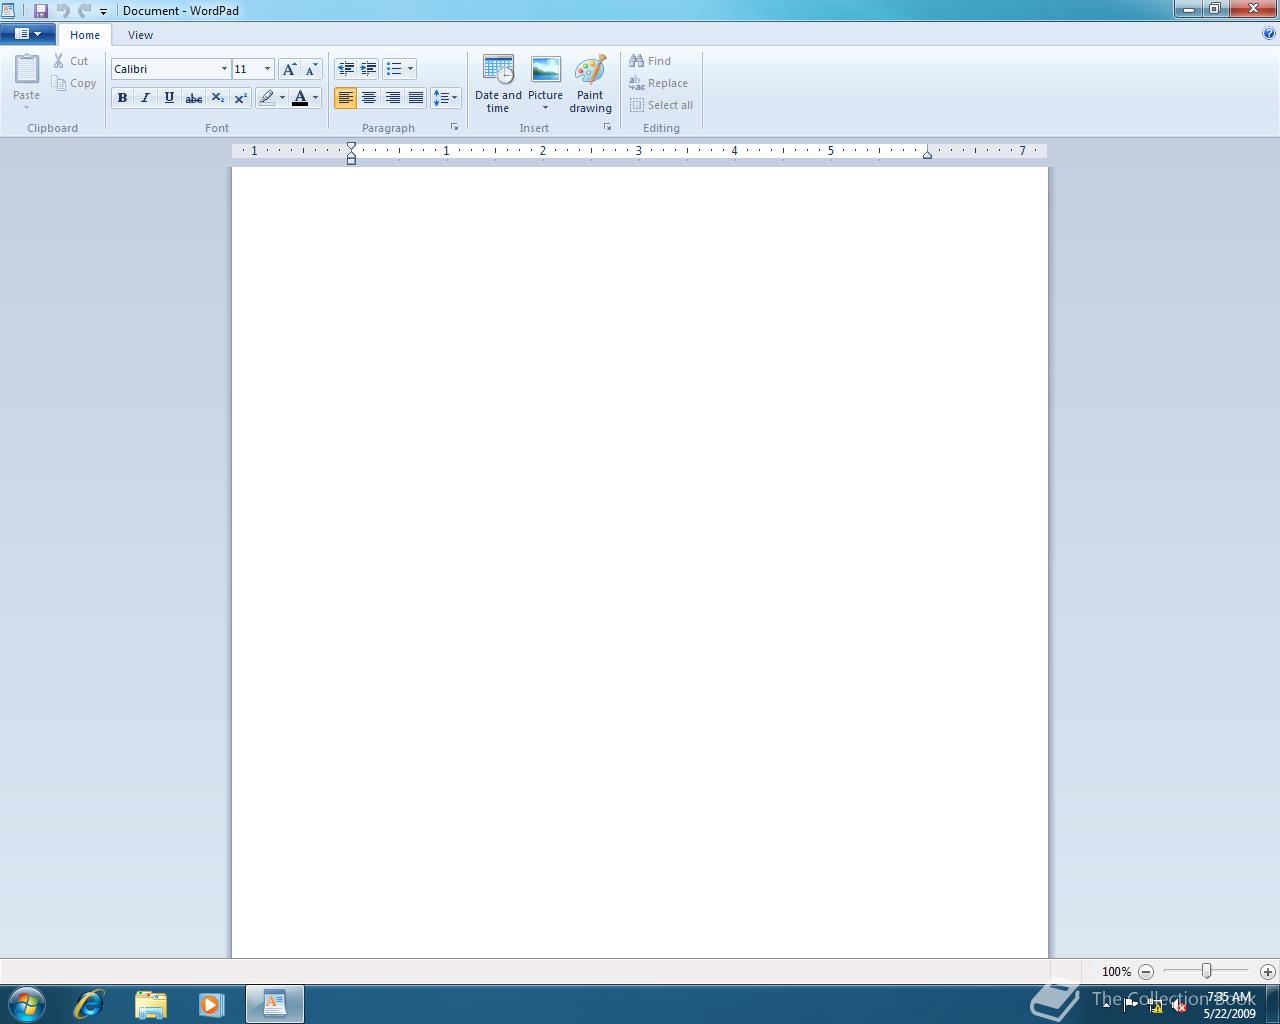1280x1024 pixels.
Task: Open Windows Media Player from taskbar
Action: 211,1004
